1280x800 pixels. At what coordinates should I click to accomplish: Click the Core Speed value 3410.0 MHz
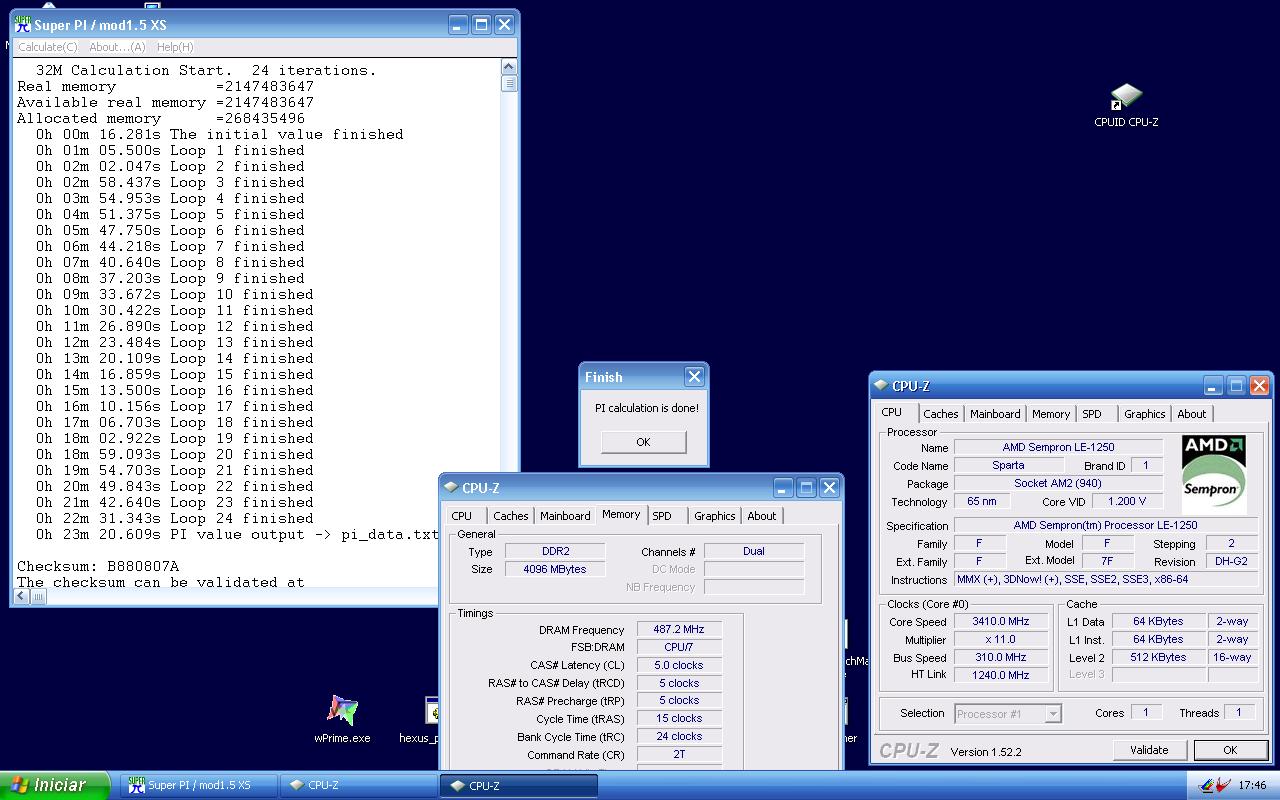point(1000,622)
